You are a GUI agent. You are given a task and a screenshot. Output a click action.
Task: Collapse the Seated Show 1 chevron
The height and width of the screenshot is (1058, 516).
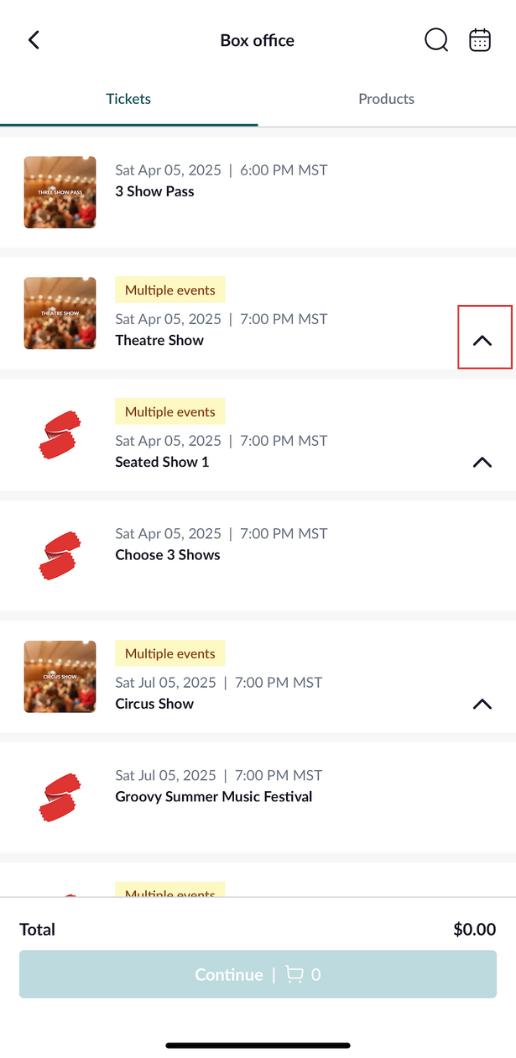(482, 462)
